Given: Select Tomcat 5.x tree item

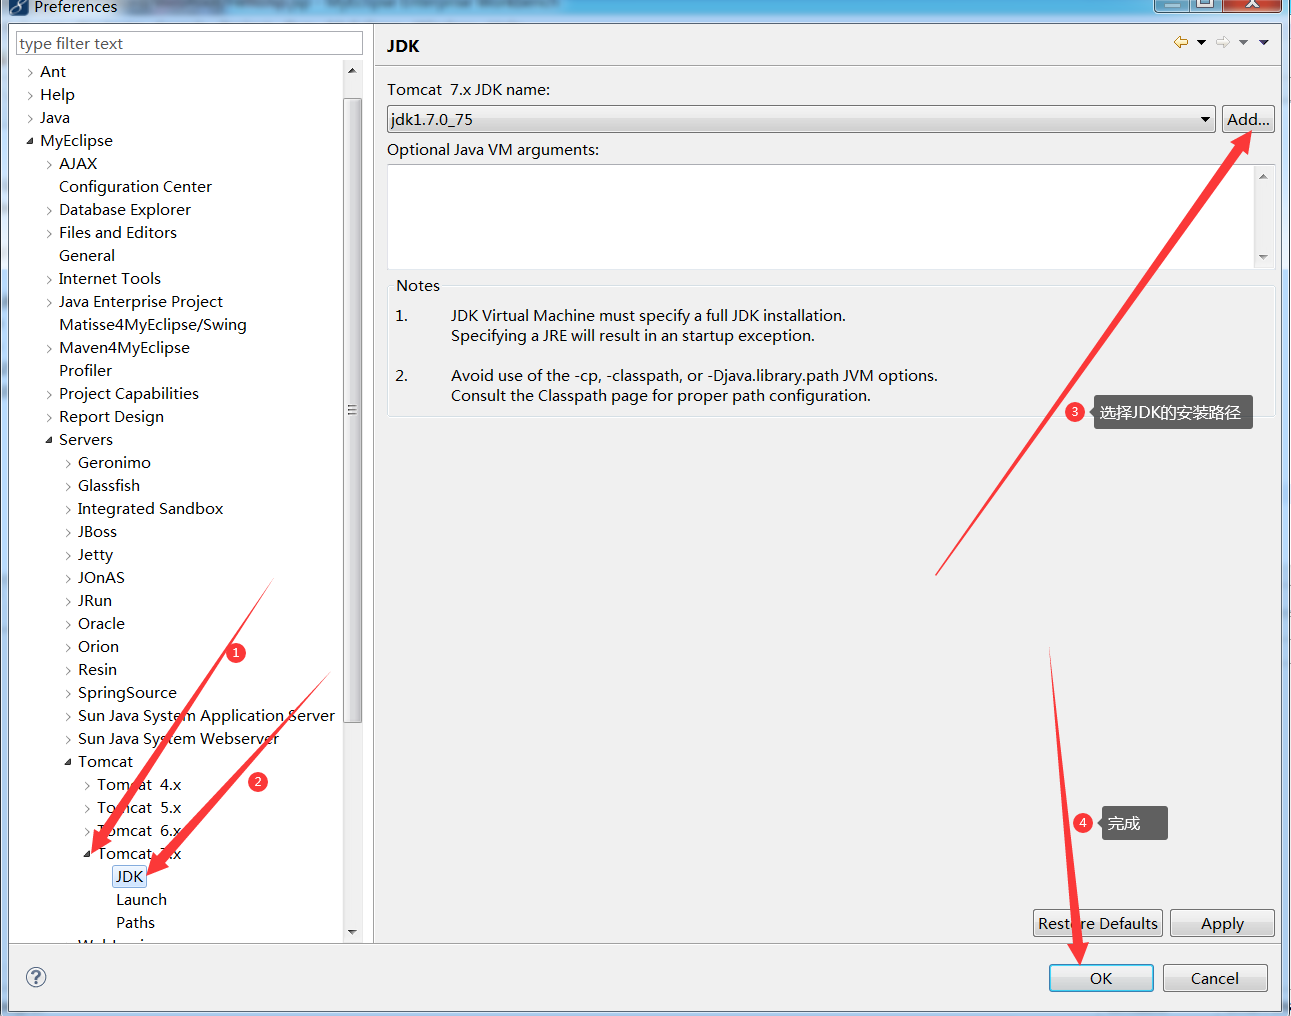Looking at the screenshot, I should pos(139,807).
